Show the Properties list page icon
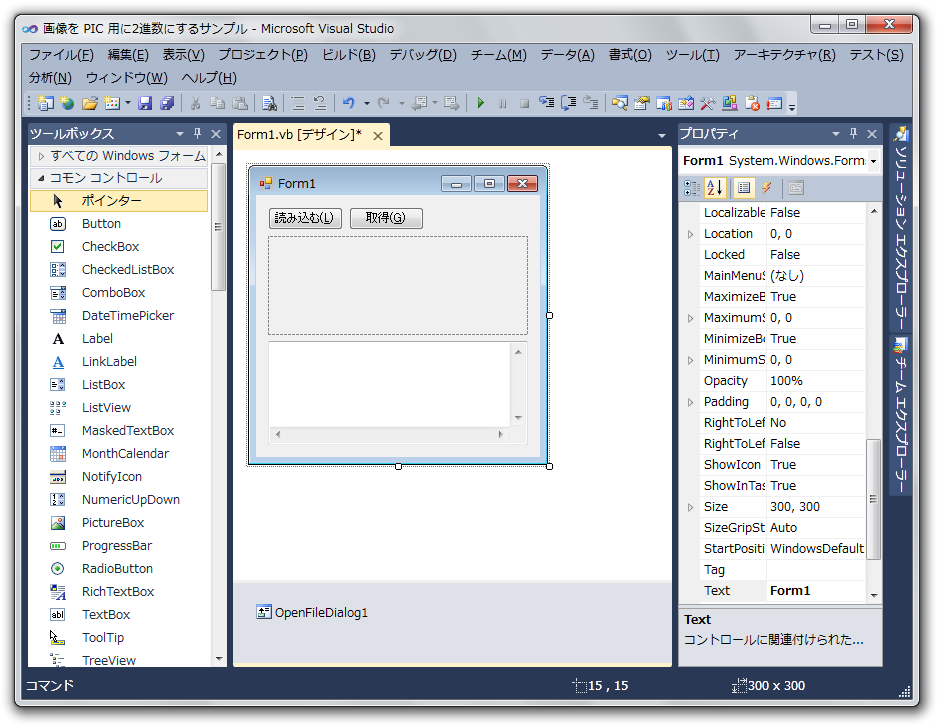Image resolution: width=938 pixels, height=725 pixels. point(744,188)
